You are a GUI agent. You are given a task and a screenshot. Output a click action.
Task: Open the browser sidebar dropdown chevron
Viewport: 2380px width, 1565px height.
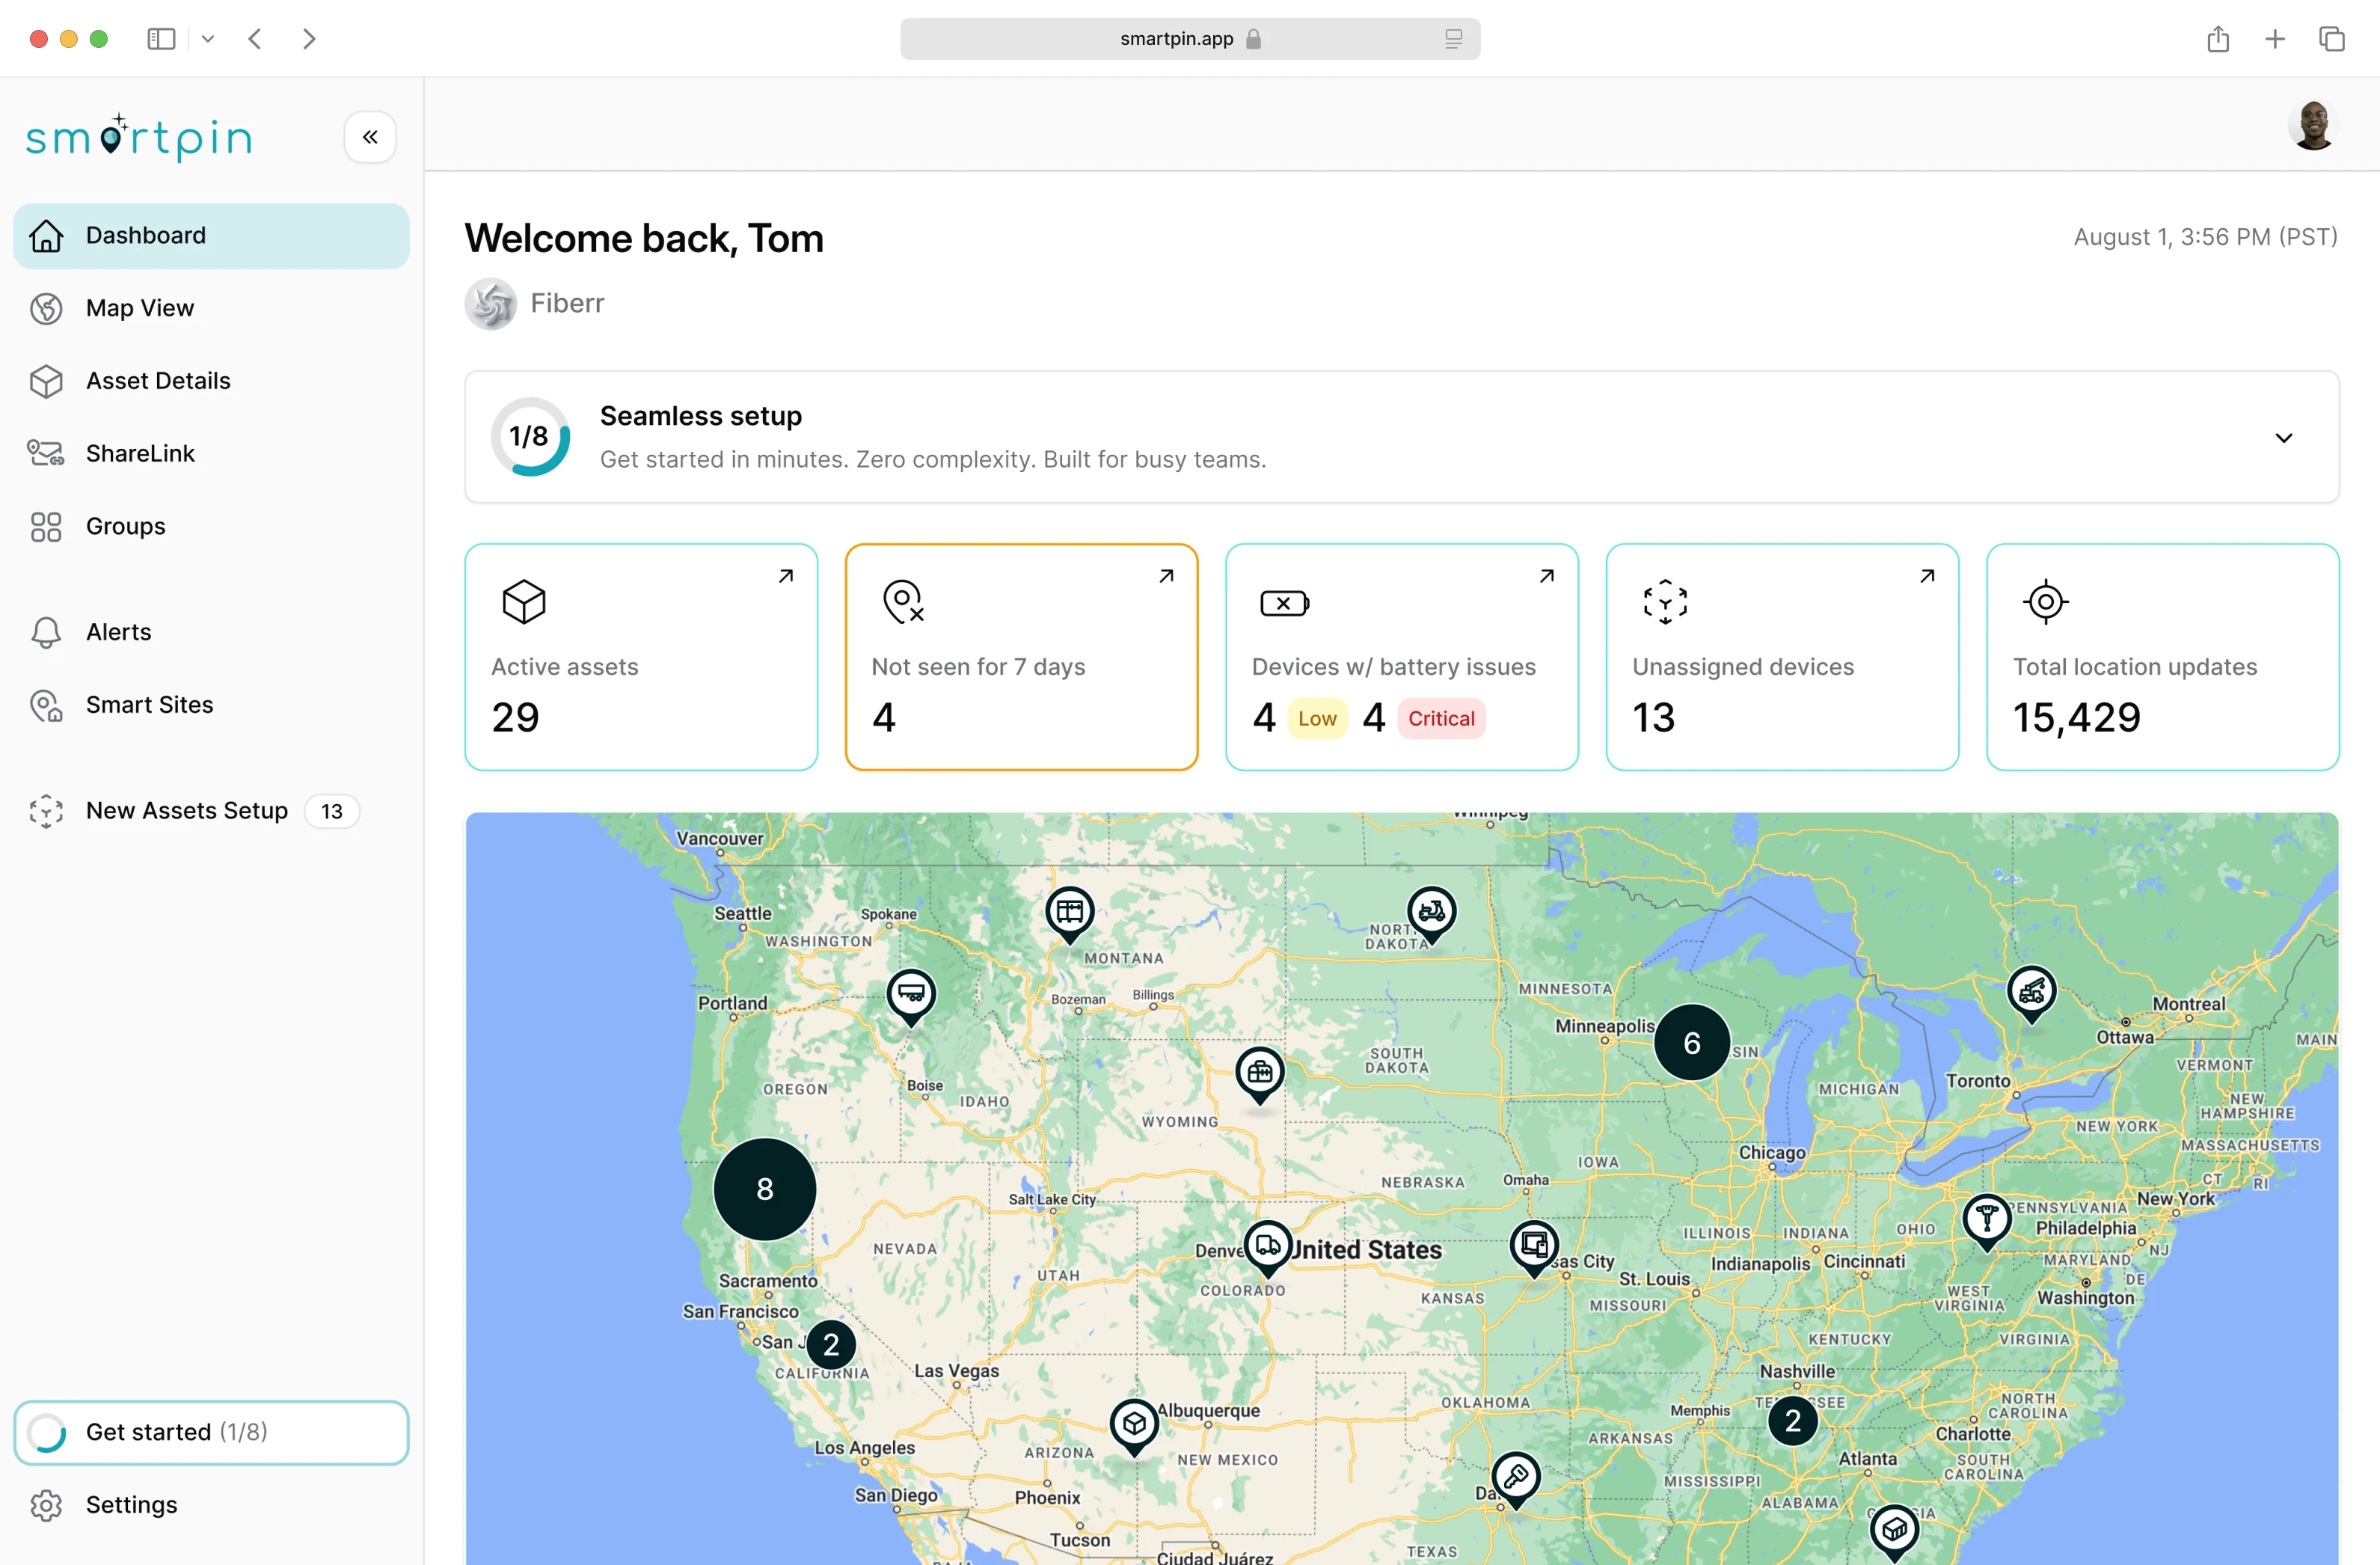coord(208,39)
